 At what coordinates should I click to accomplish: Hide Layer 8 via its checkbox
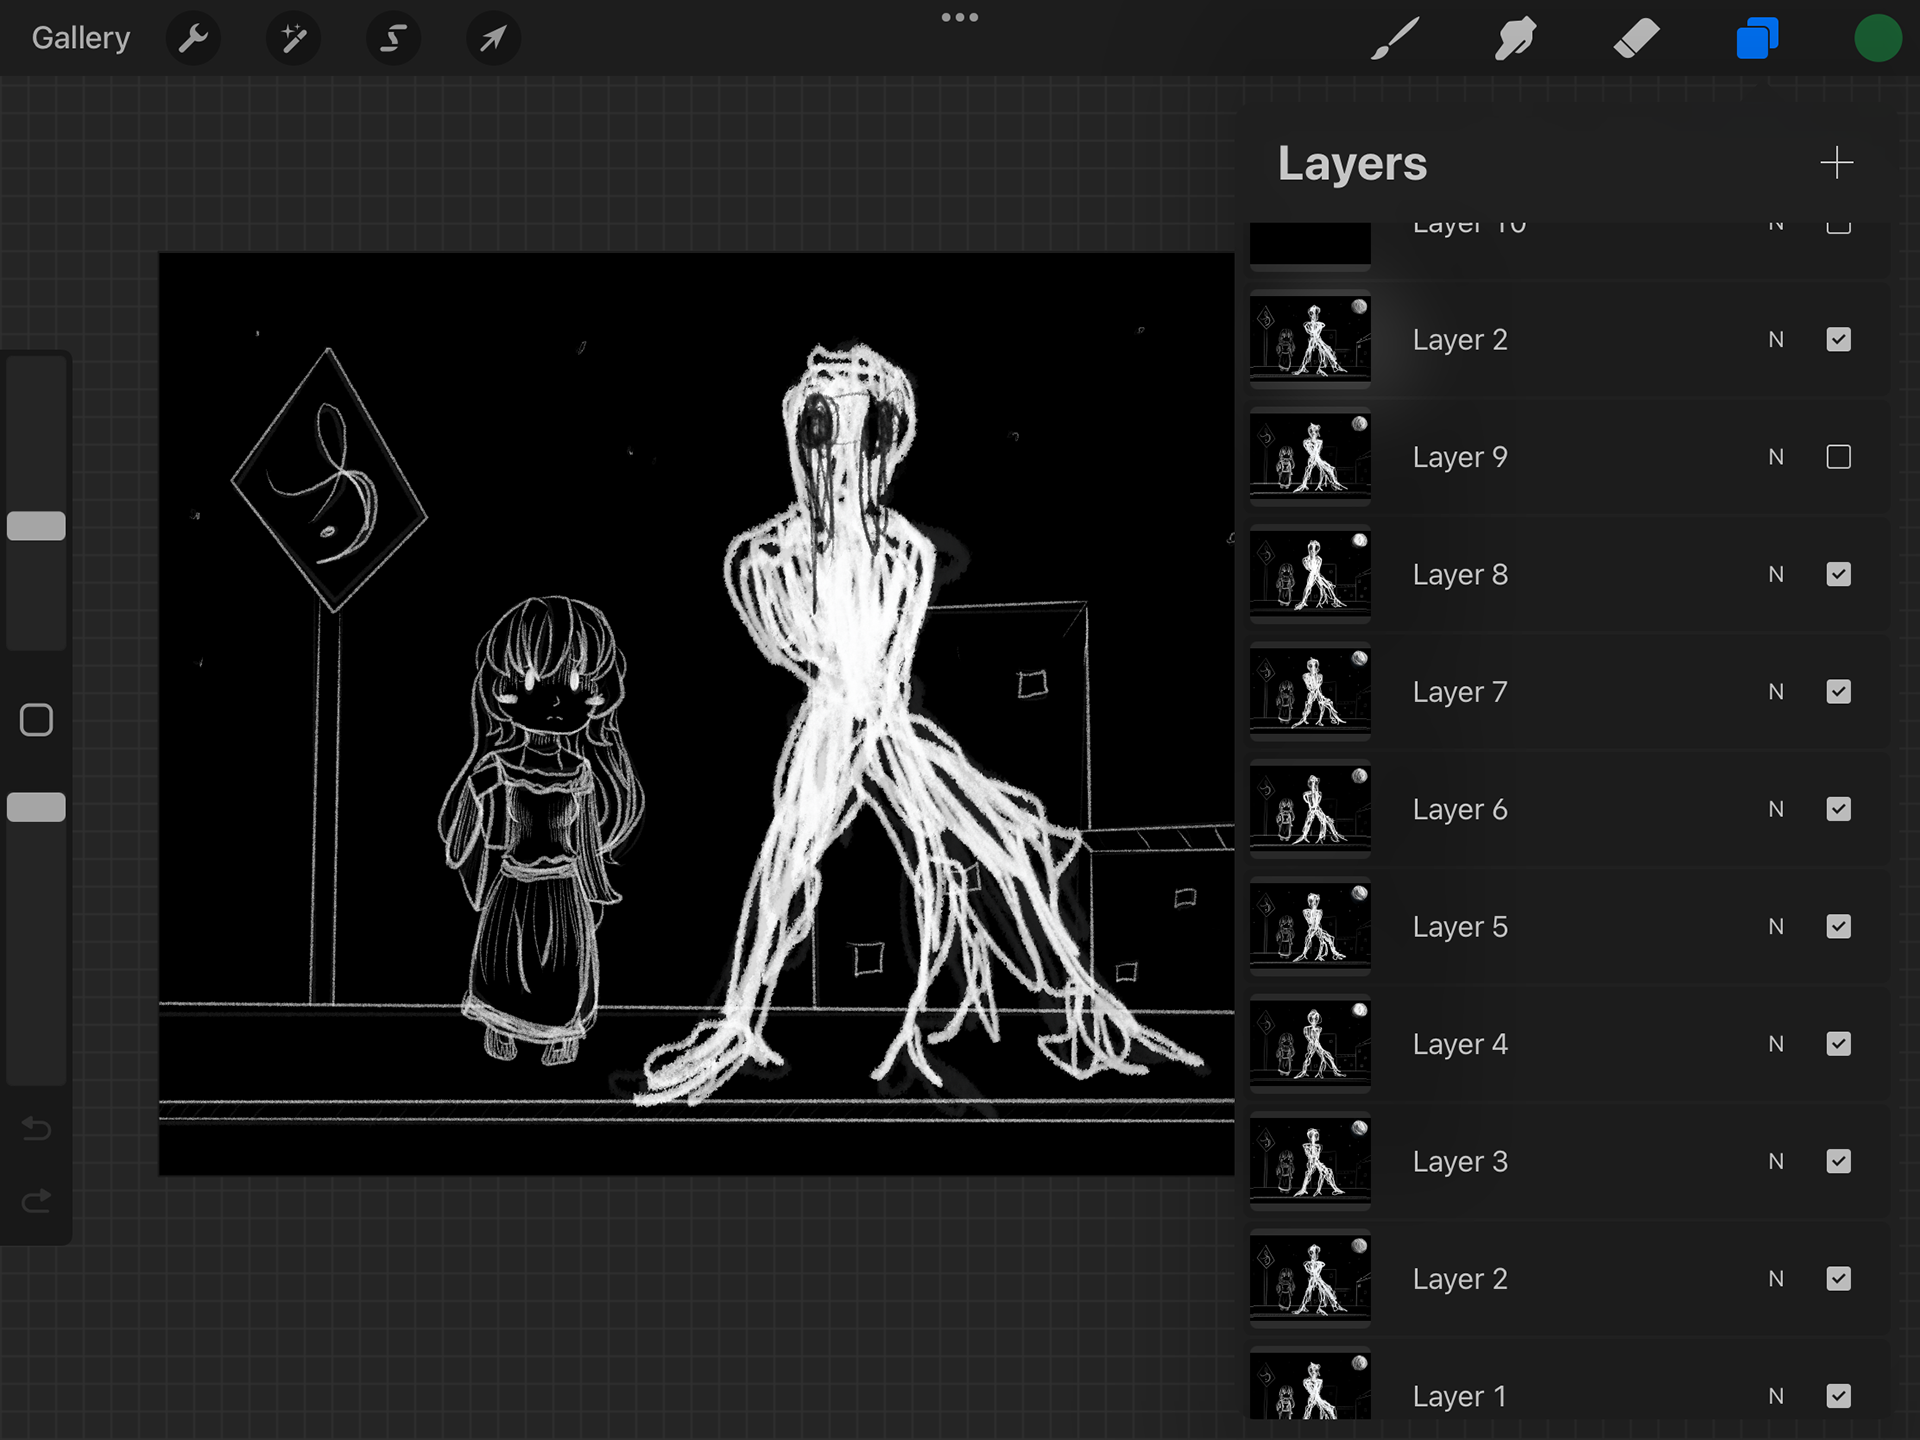coord(1838,574)
